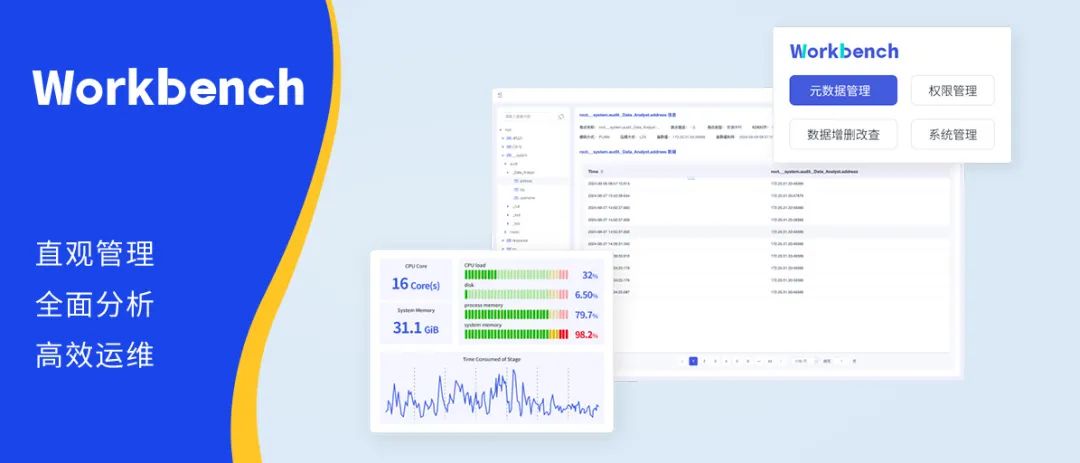Click the root.__system.audit._Data_Analyst.address column header
The image size is (1080, 463).
point(814,172)
